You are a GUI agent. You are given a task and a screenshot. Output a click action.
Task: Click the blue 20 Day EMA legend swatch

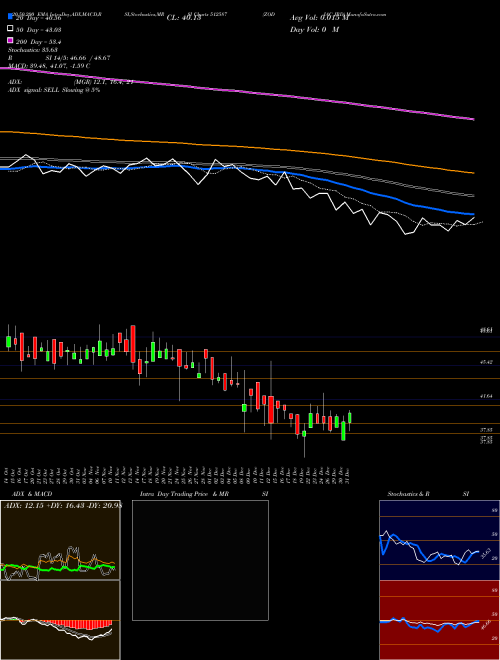coord(11,17)
